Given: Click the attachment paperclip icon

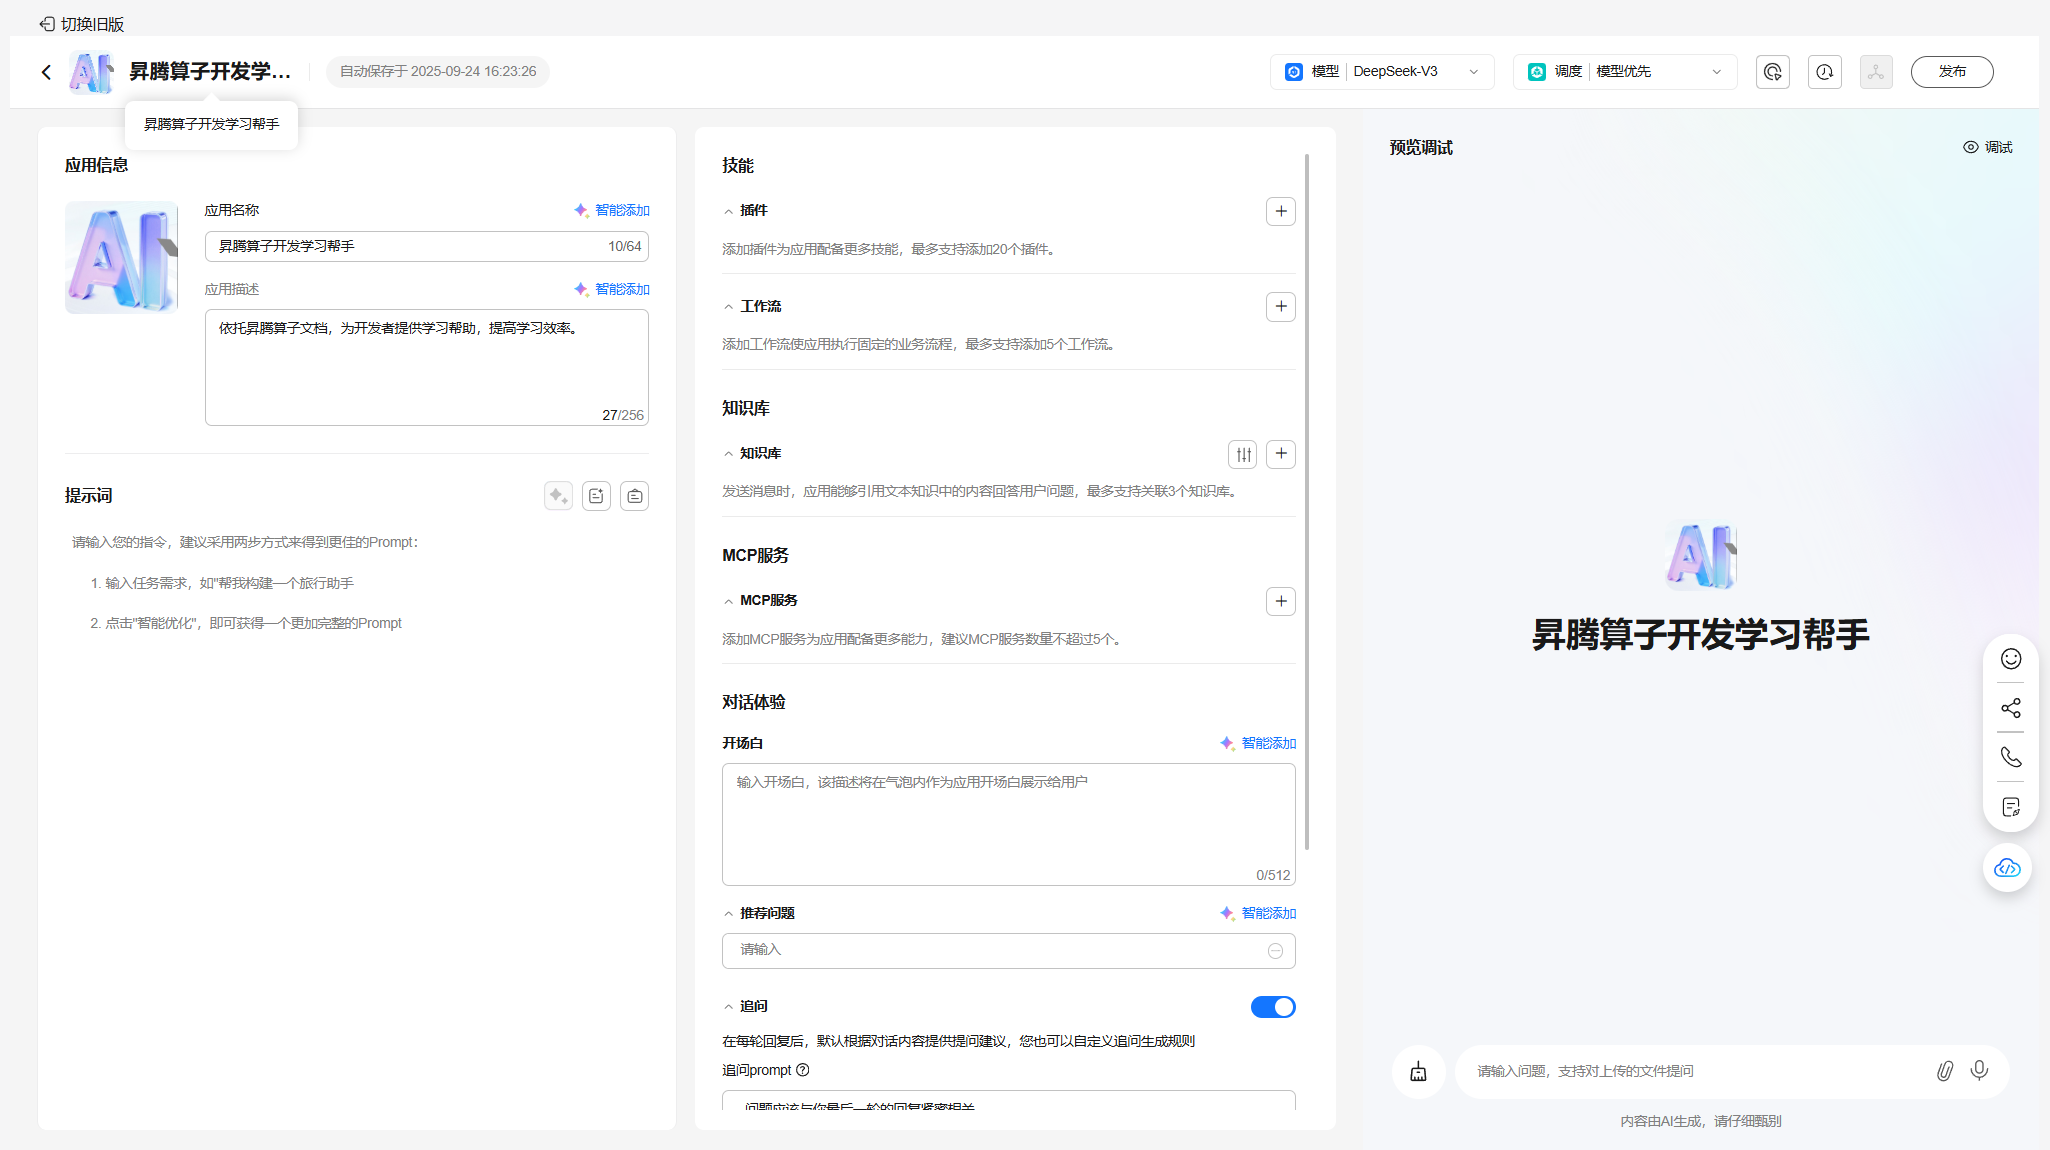Looking at the screenshot, I should 1944,1071.
